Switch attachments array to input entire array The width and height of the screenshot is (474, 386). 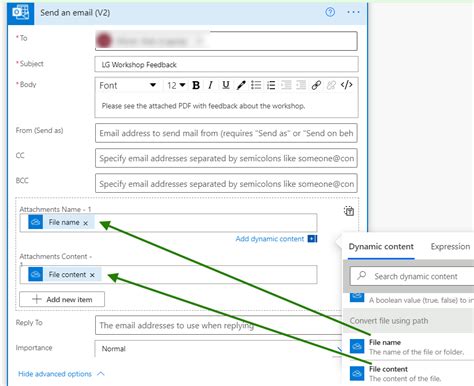pos(349,211)
